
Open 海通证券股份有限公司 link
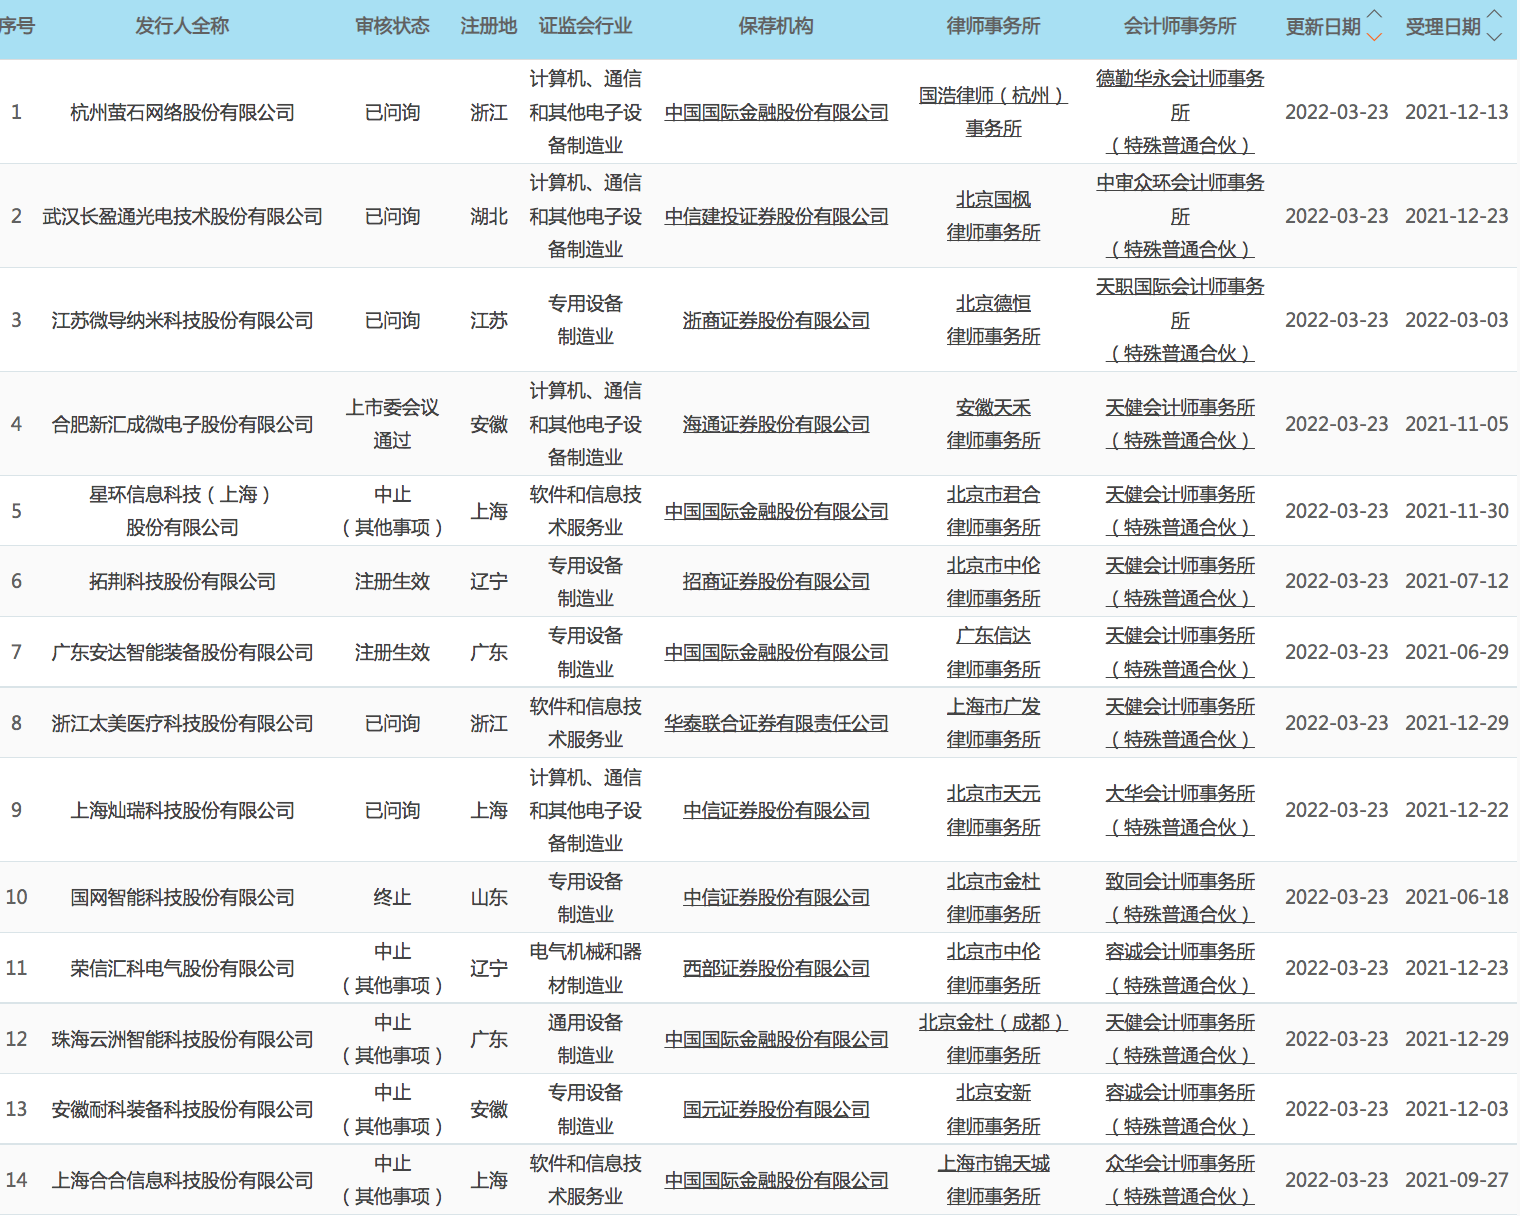[x=776, y=424]
